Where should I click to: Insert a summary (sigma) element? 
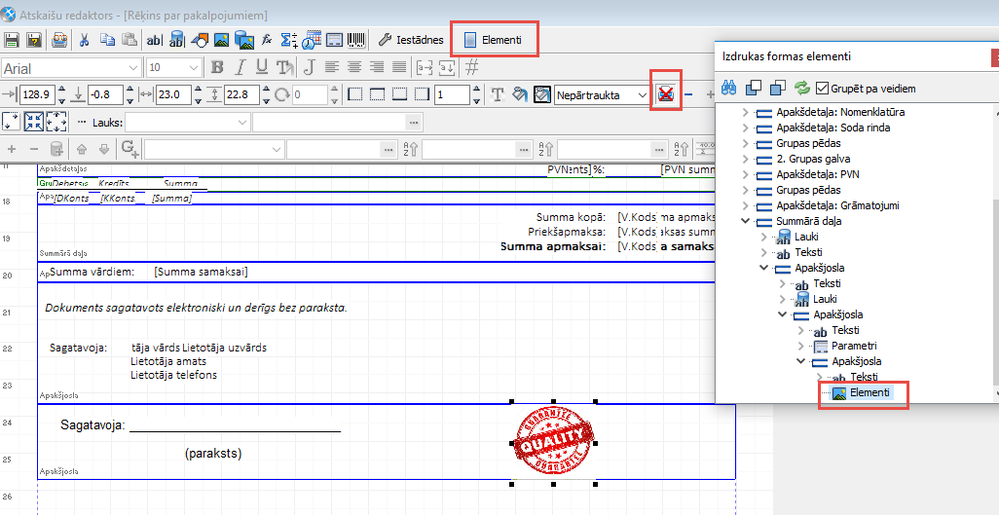tap(290, 40)
